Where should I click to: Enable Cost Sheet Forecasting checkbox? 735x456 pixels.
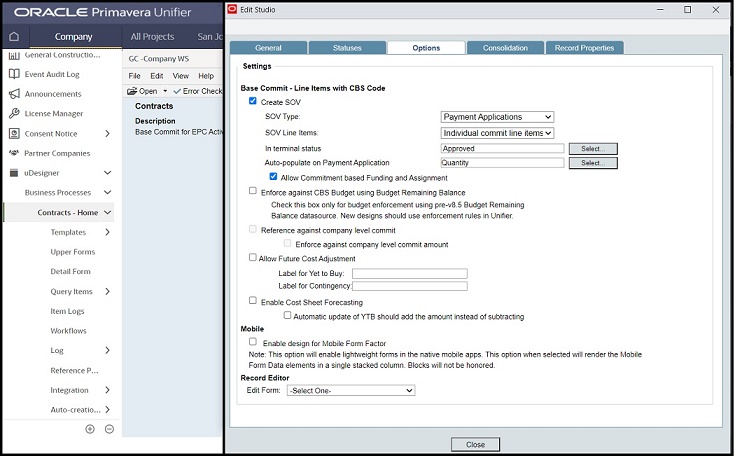[x=253, y=300]
